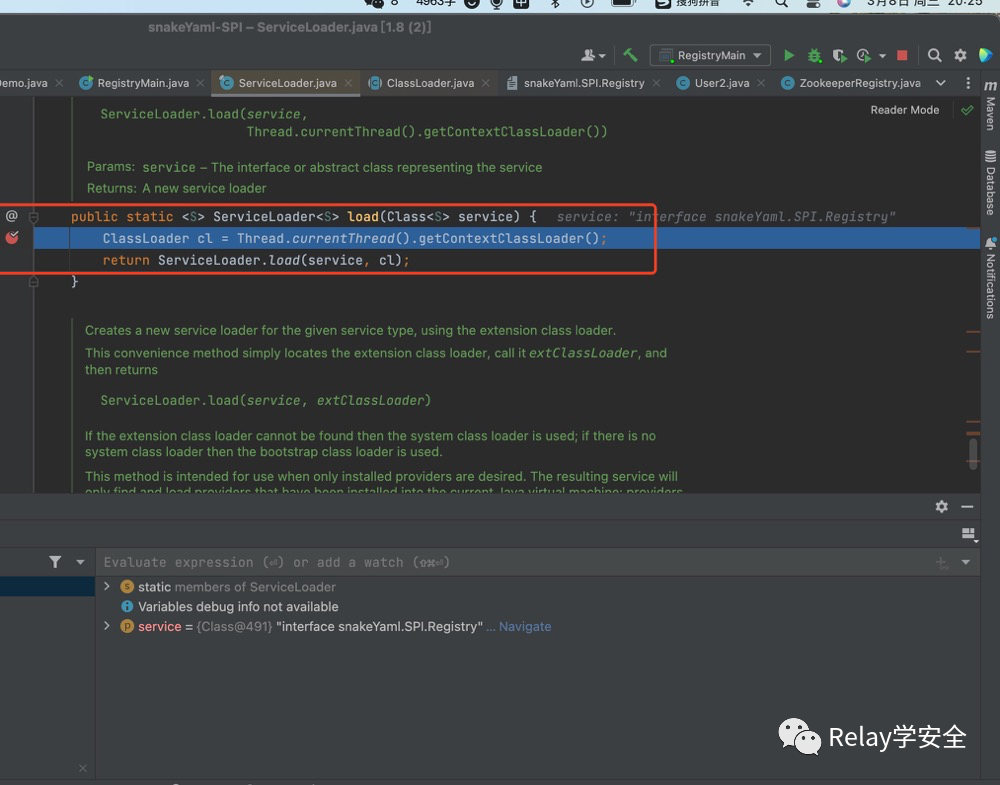The width and height of the screenshot is (1000, 785).
Task: Start debugging with the bug icon
Action: coord(814,55)
